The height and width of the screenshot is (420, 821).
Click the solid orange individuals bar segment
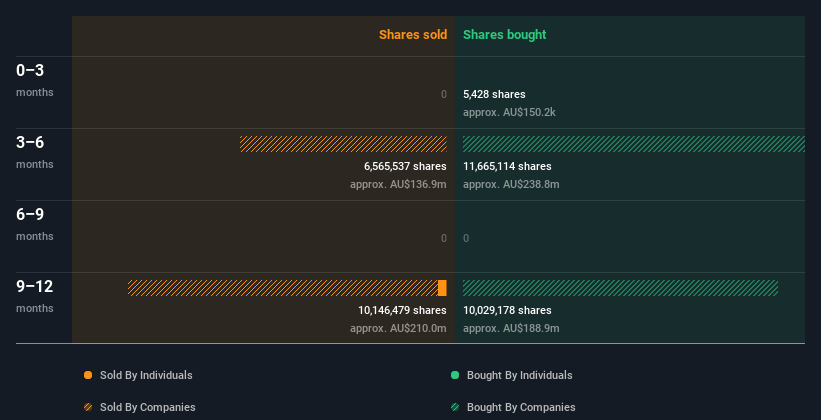click(442, 288)
